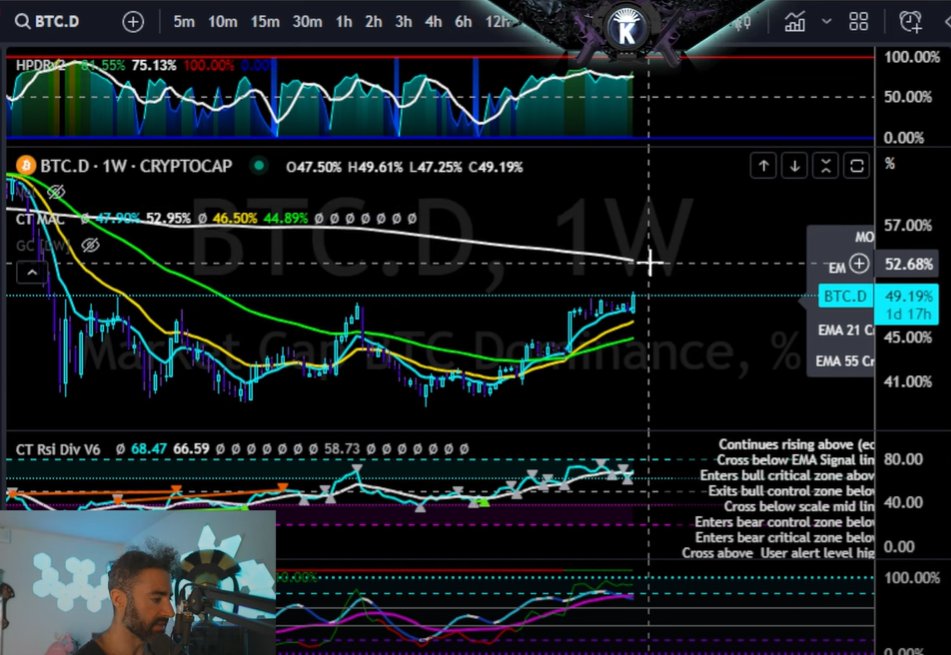Pick the 6h timeframe button
The height and width of the screenshot is (655, 951).
[463, 22]
